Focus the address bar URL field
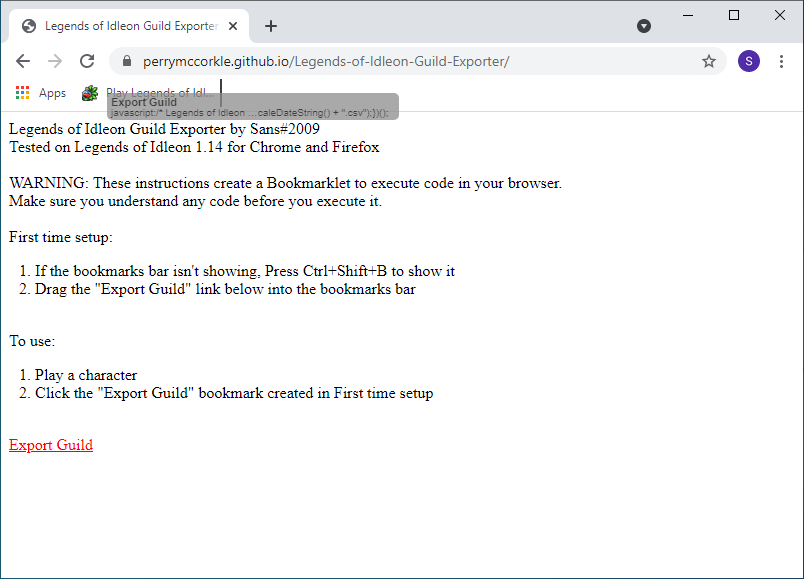The image size is (804, 579). [400, 61]
